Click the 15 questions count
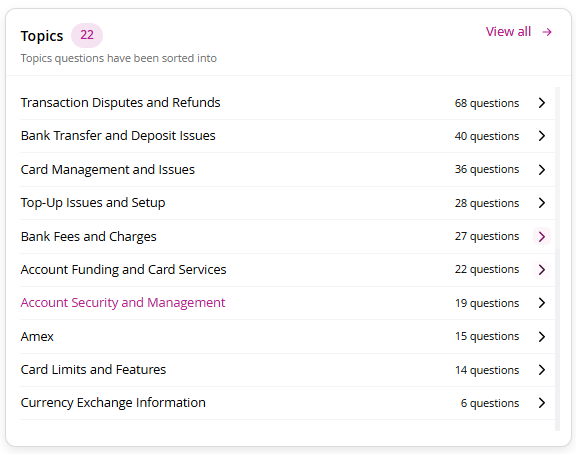Image resolution: width=576 pixels, height=454 pixels. (x=487, y=336)
